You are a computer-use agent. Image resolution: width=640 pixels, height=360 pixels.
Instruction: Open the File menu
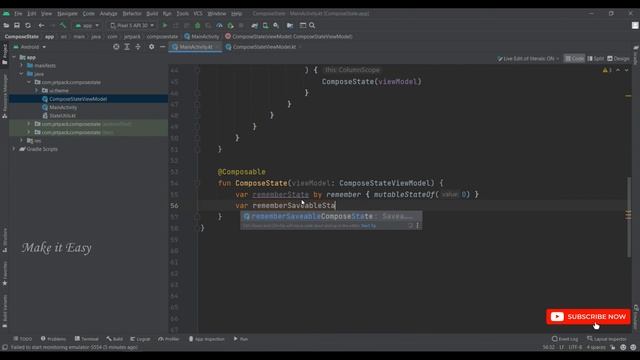[x=18, y=13]
